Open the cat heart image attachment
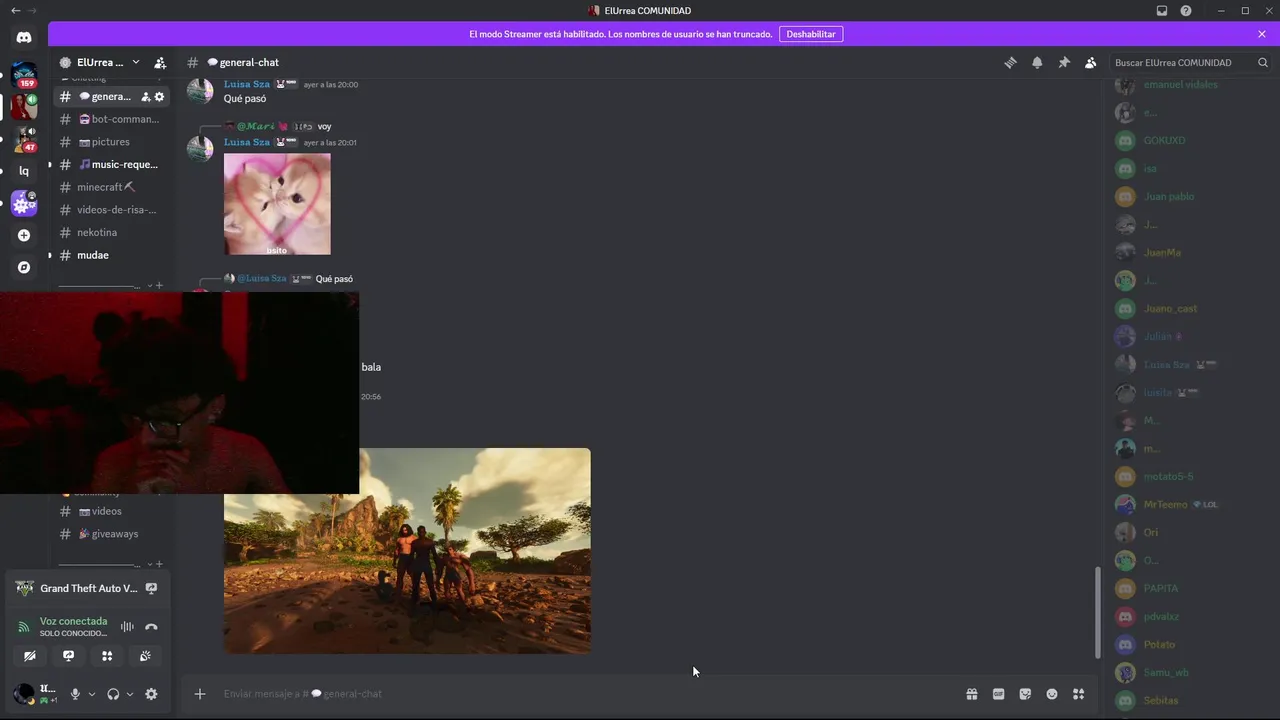The width and height of the screenshot is (1280, 720). coord(277,204)
